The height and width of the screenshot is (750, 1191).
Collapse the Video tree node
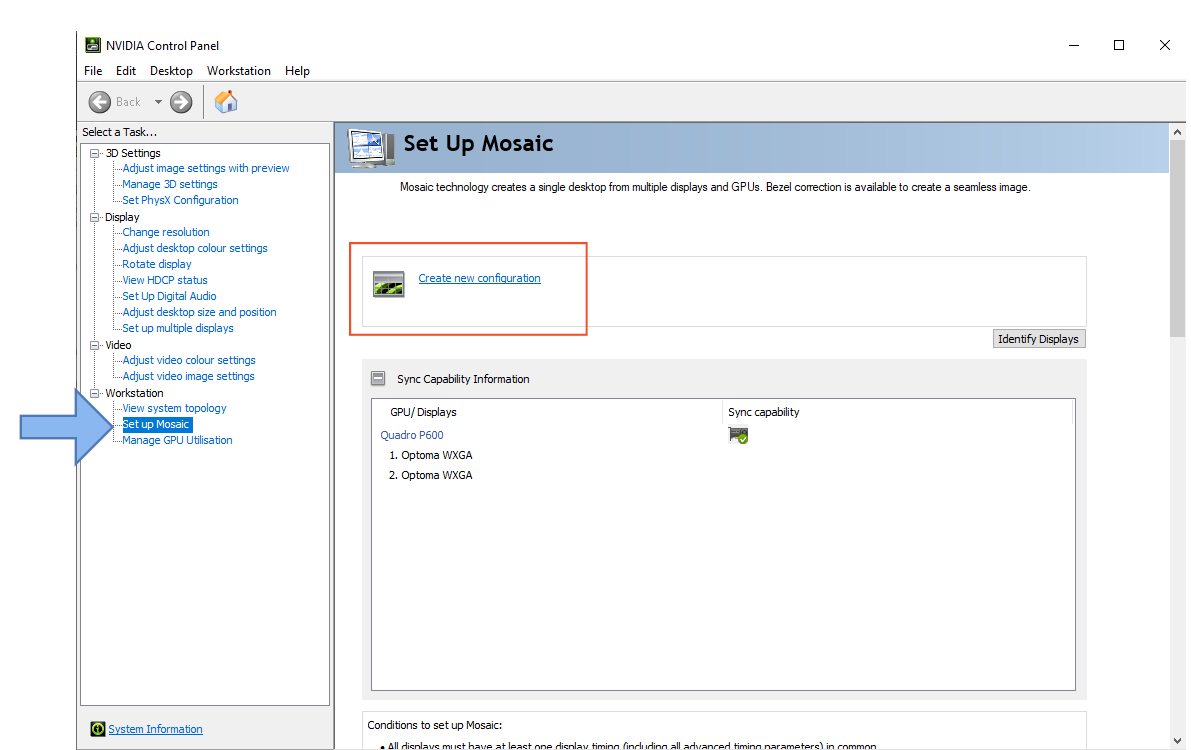pos(95,345)
